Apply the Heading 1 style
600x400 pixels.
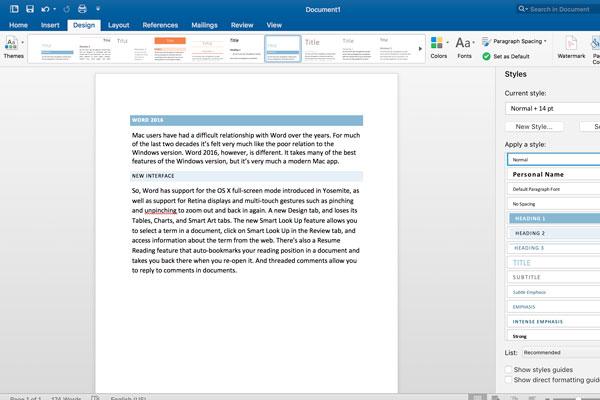(552, 218)
